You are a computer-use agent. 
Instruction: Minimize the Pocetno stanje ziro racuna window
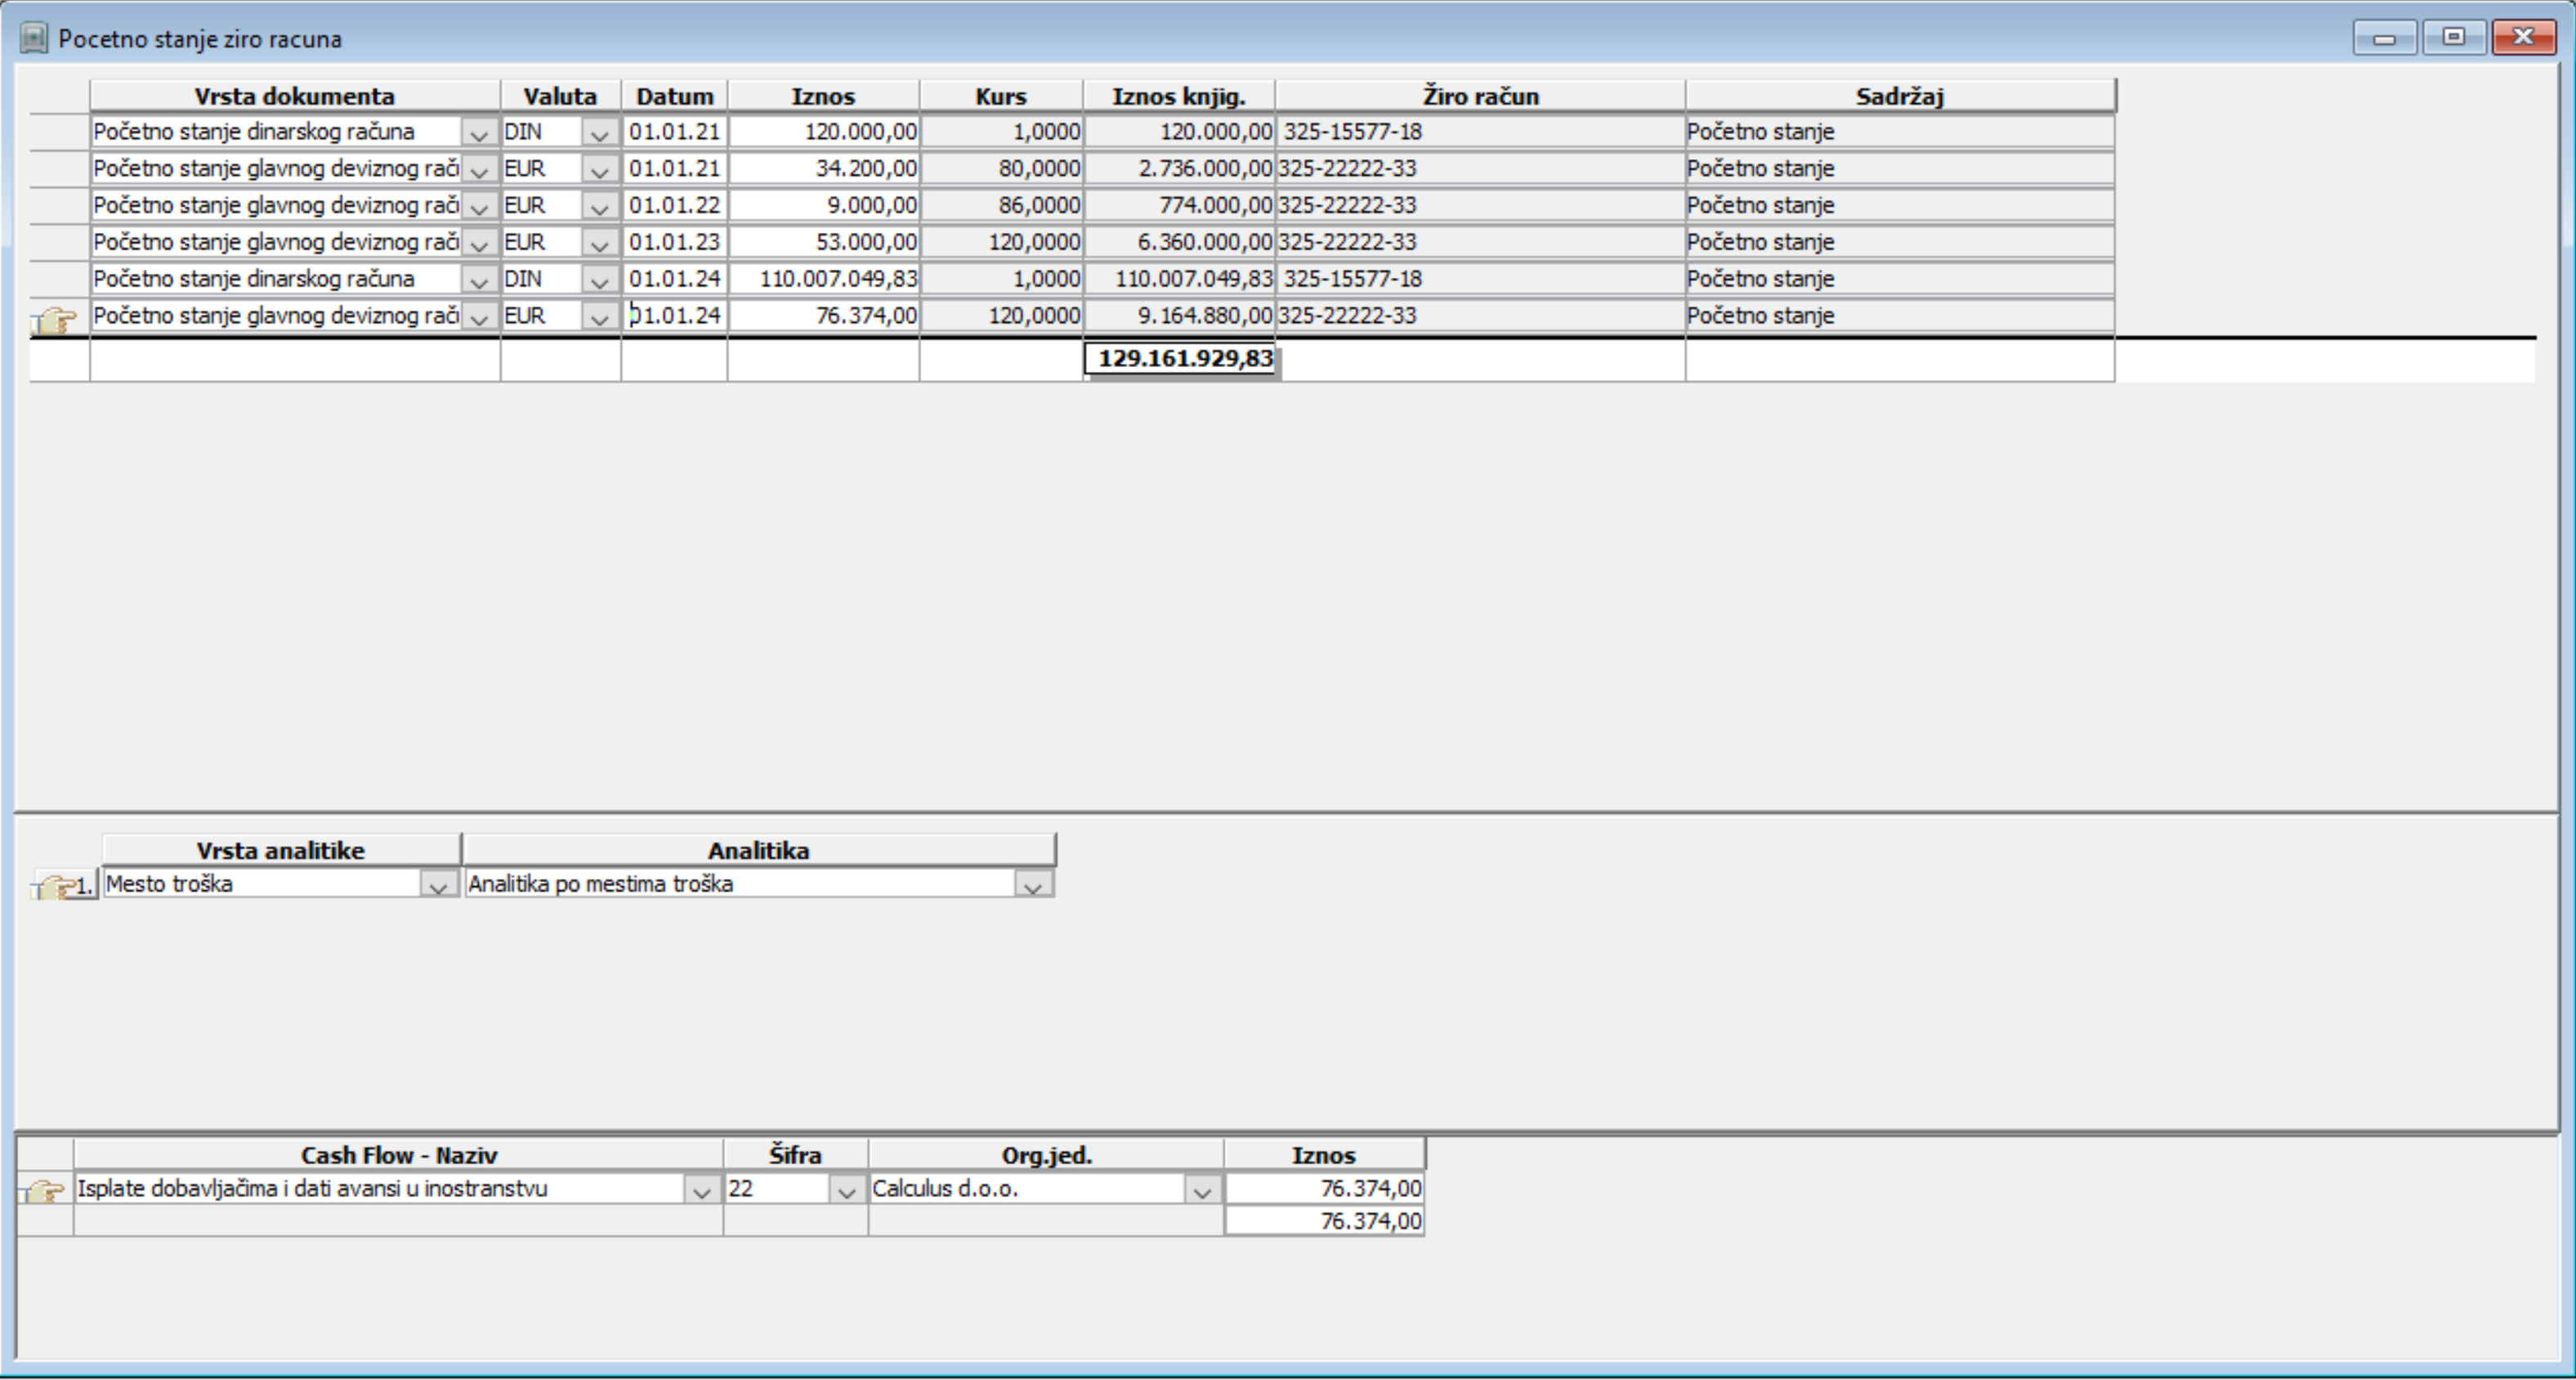click(x=2384, y=37)
